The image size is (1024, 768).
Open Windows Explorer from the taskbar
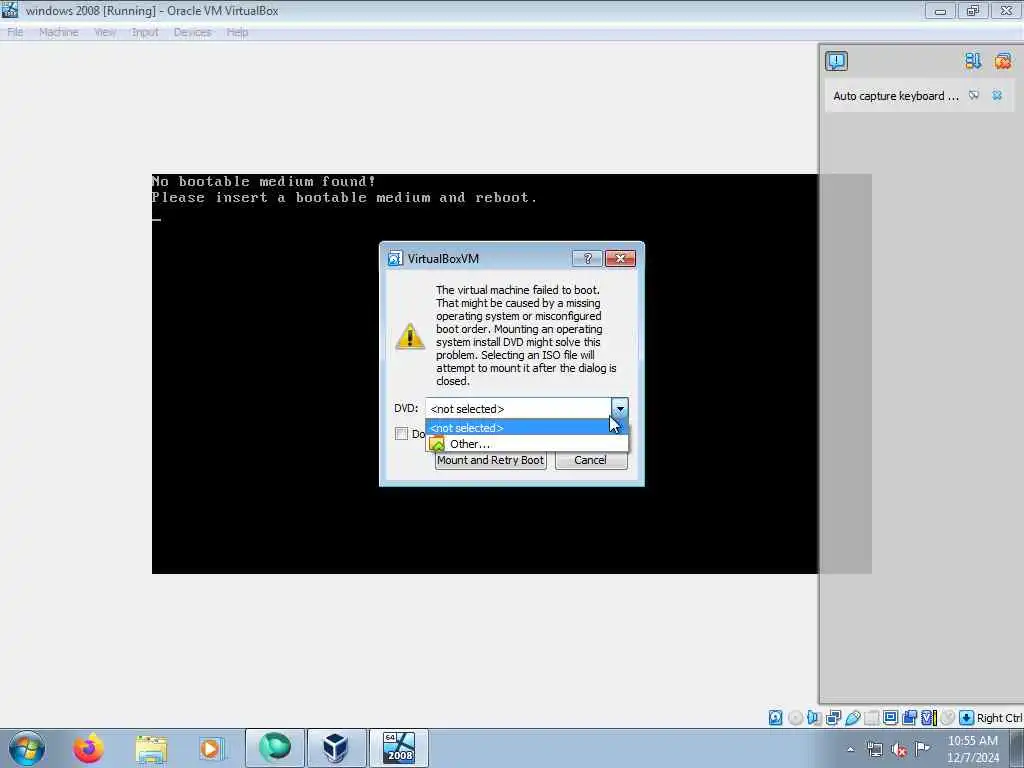pyautogui.click(x=152, y=748)
